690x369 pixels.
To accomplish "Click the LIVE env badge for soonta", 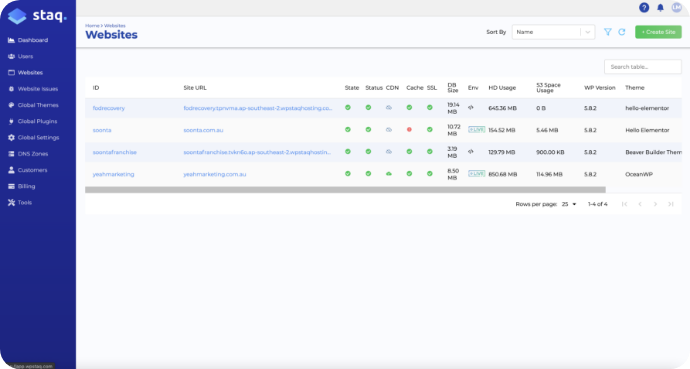I will pos(477,130).
